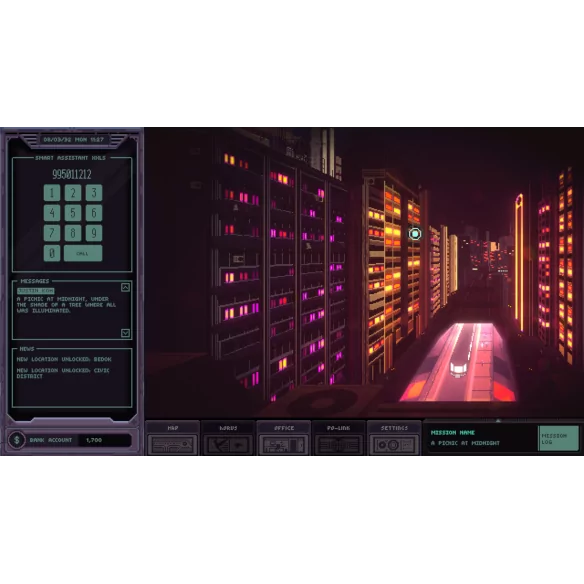This screenshot has height=584, width=584.
Task: Open the Settings panel icon
Action: [394, 445]
